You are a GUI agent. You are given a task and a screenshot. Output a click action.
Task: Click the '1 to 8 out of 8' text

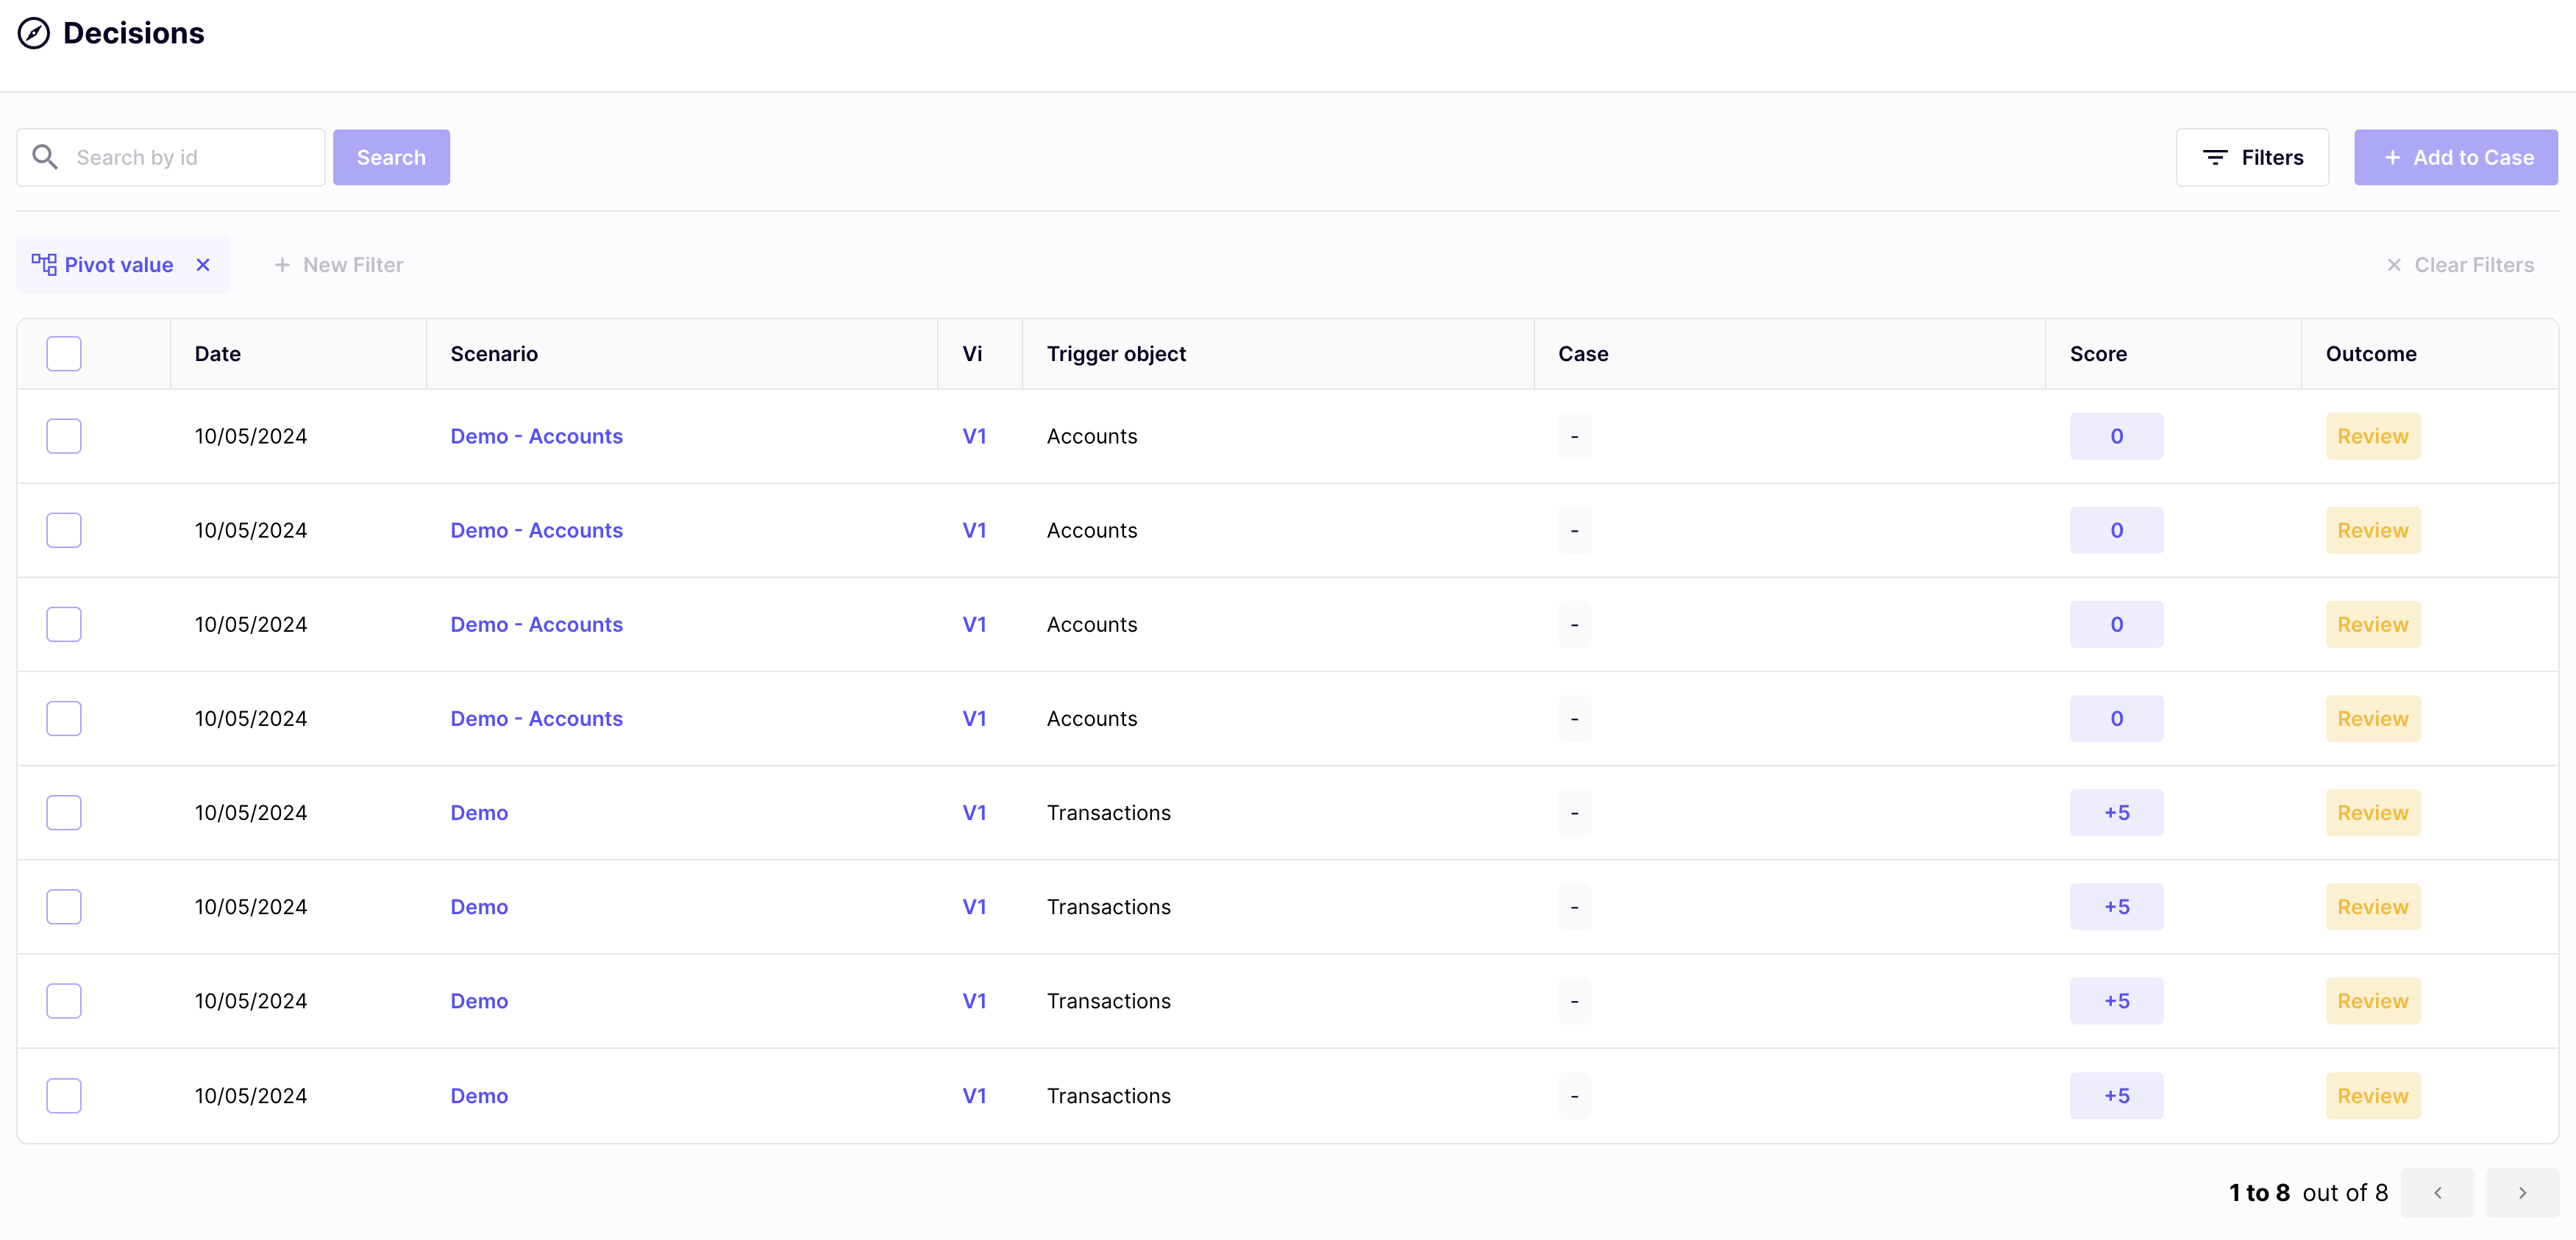tap(2308, 1192)
